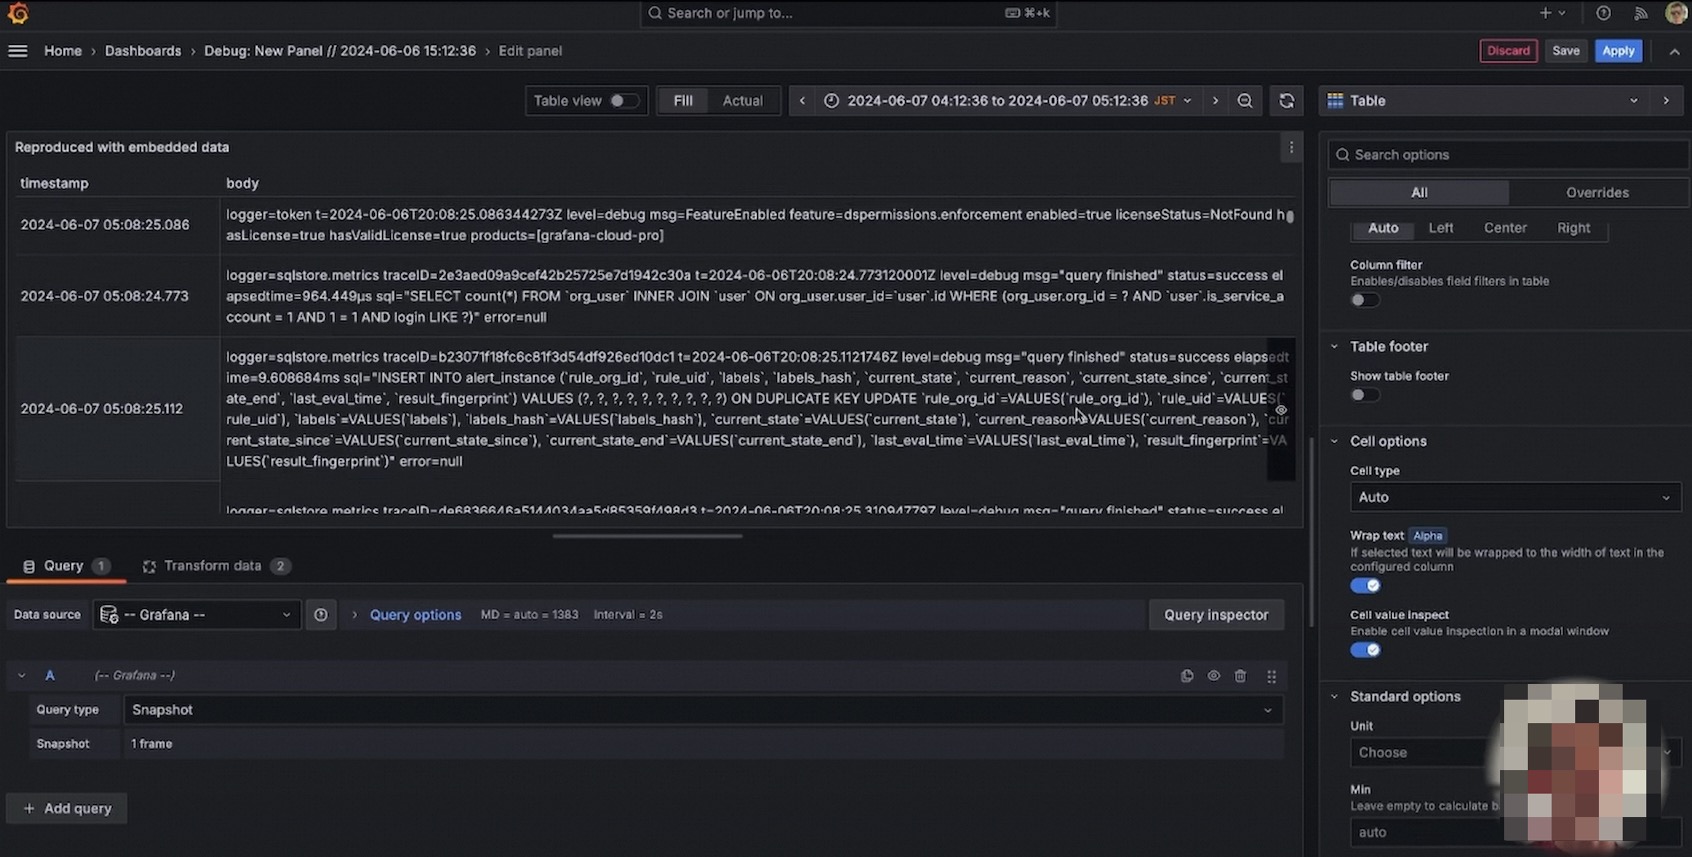This screenshot has width=1692, height=857.
Task: Choose Left column alignment
Action: click(1441, 228)
